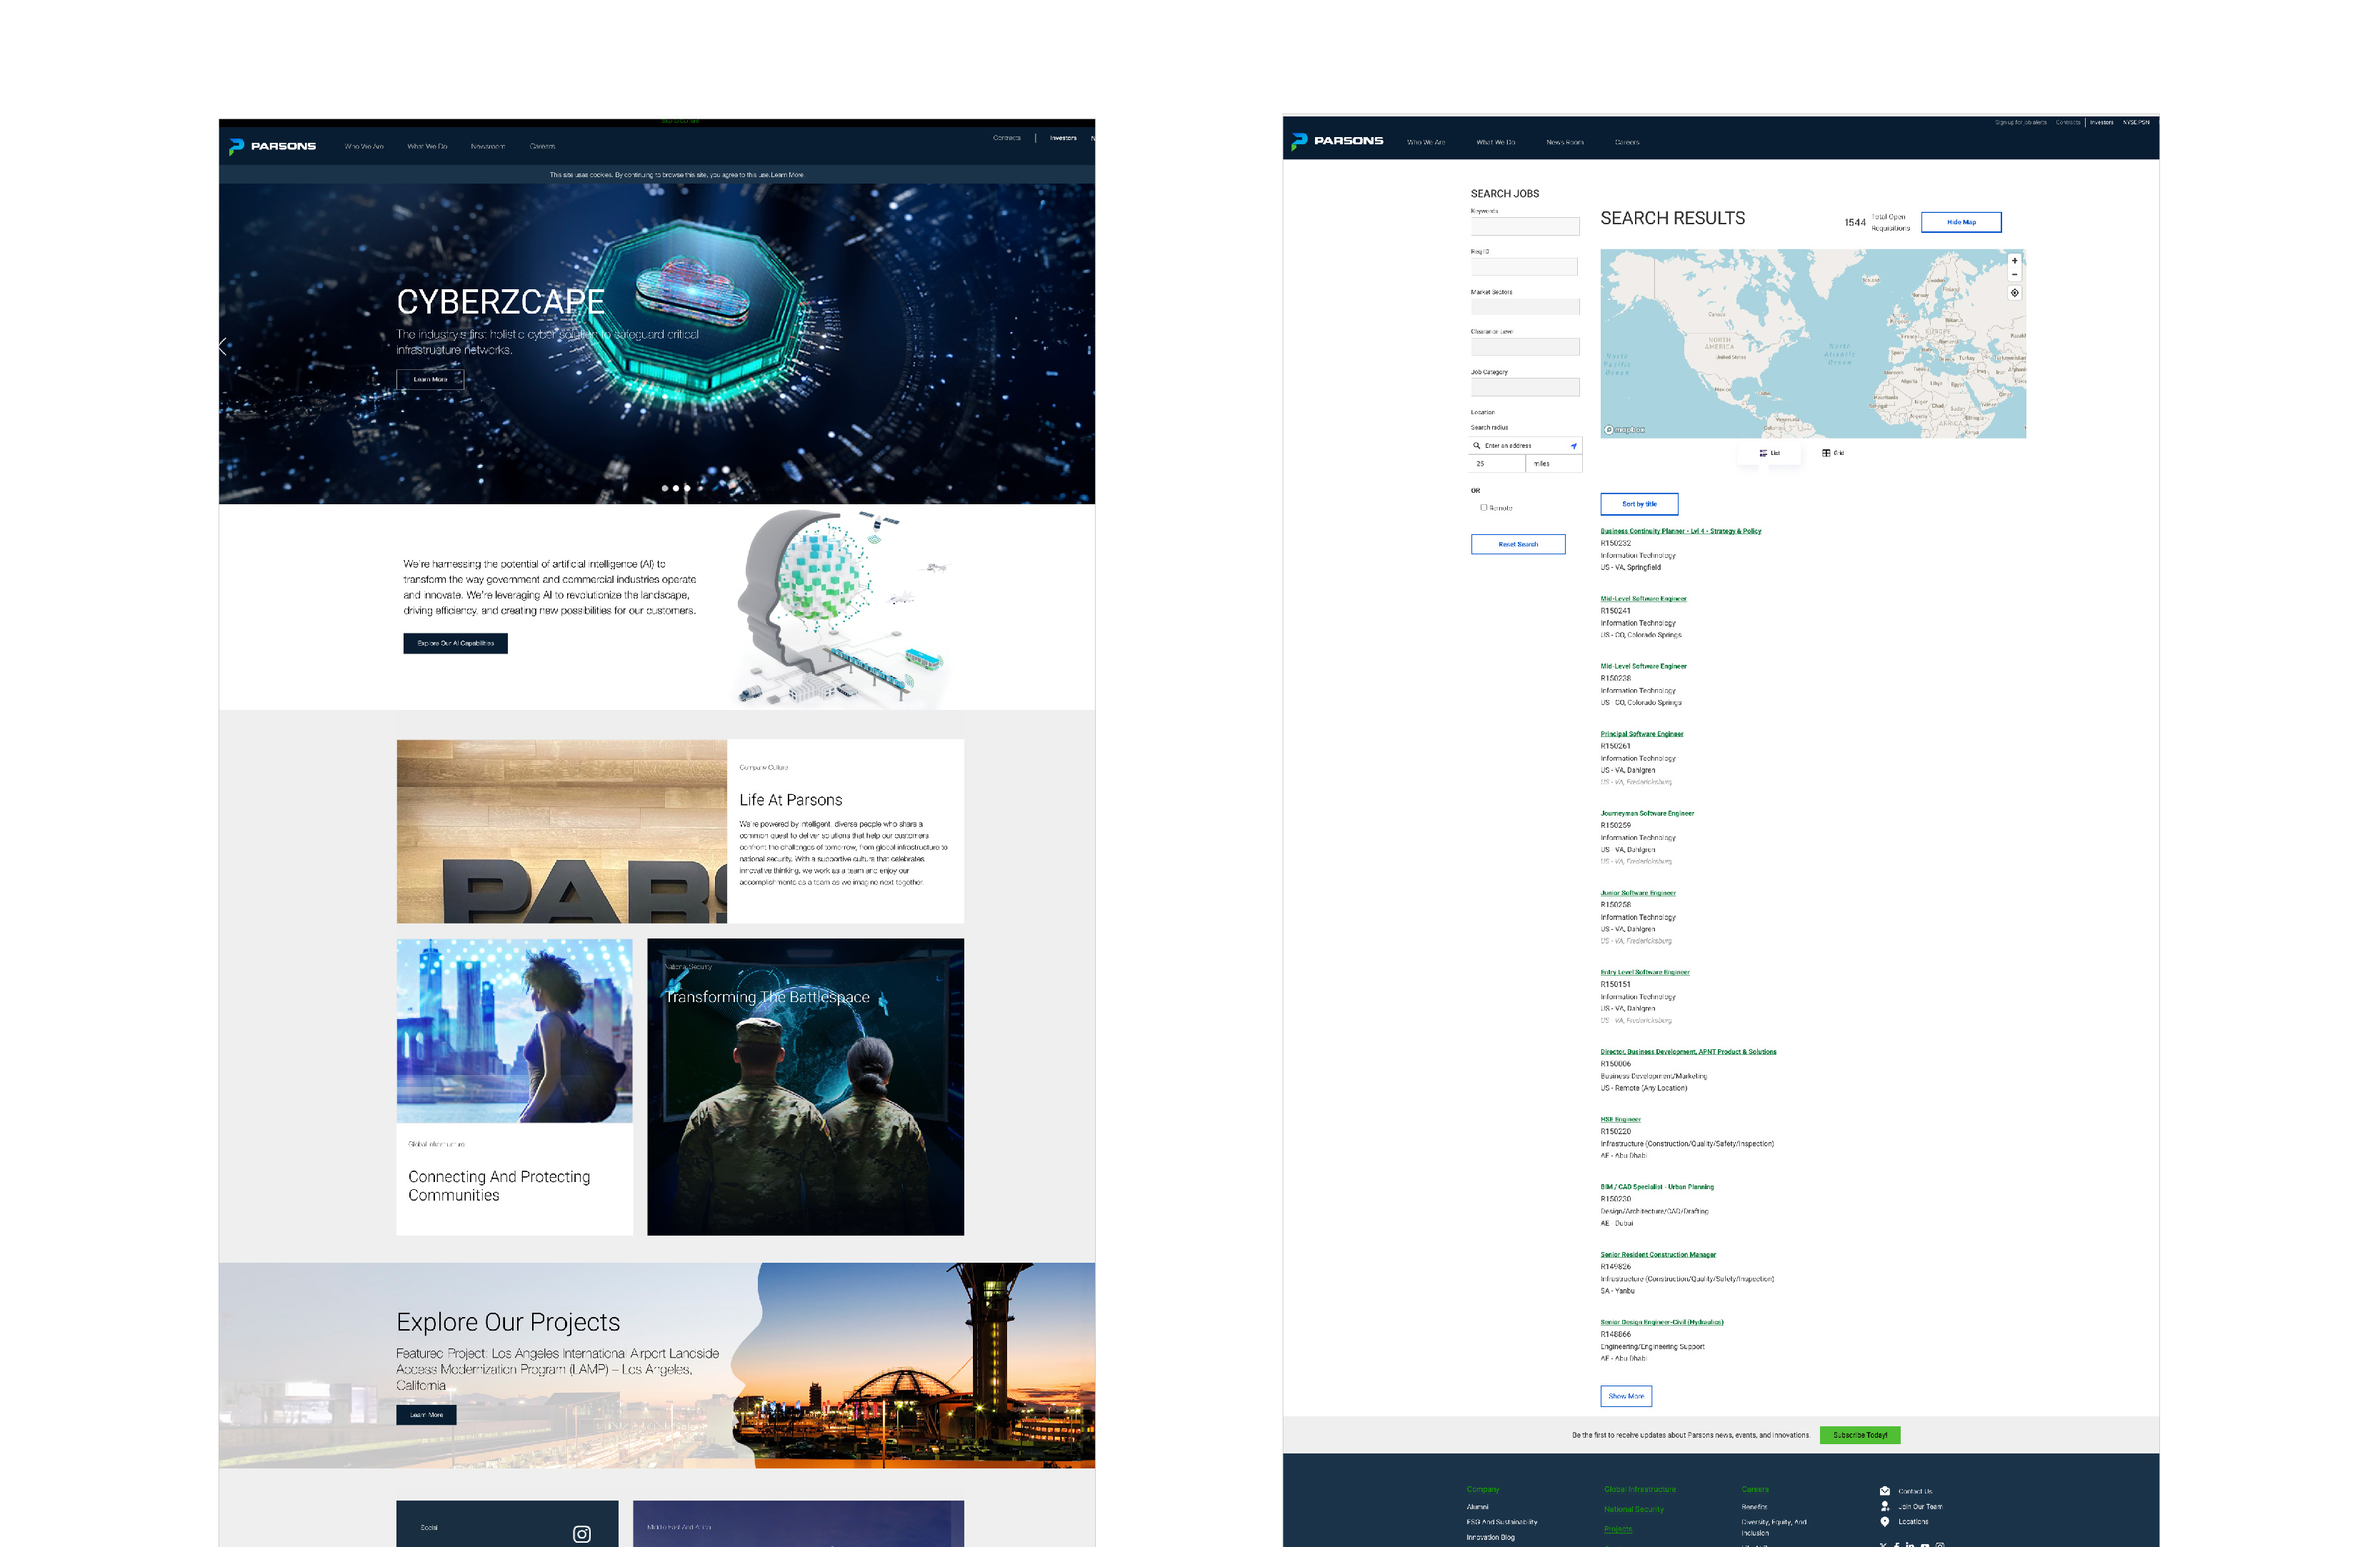Click inside the Keywords input field

click(x=1524, y=227)
